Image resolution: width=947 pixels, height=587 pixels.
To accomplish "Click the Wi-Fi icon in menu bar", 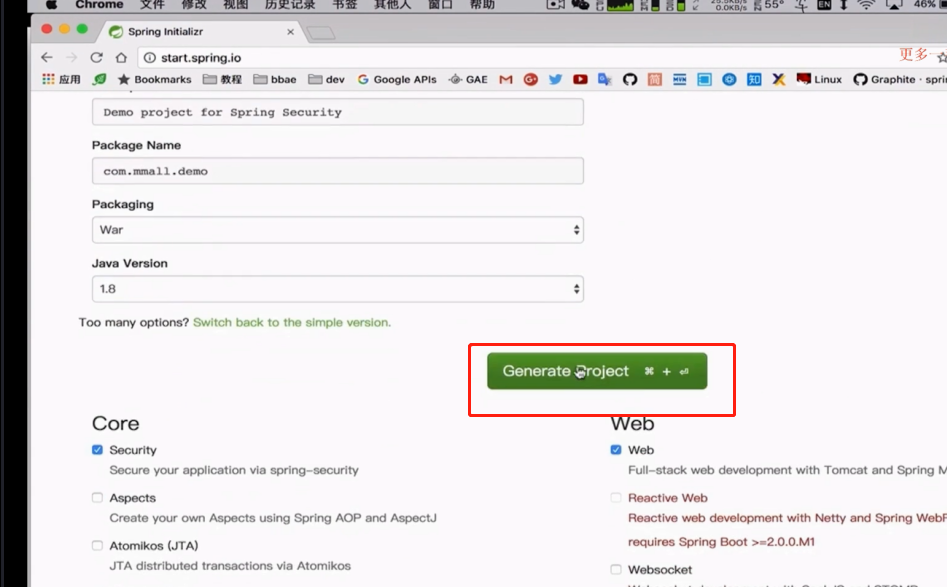I will (x=866, y=5).
